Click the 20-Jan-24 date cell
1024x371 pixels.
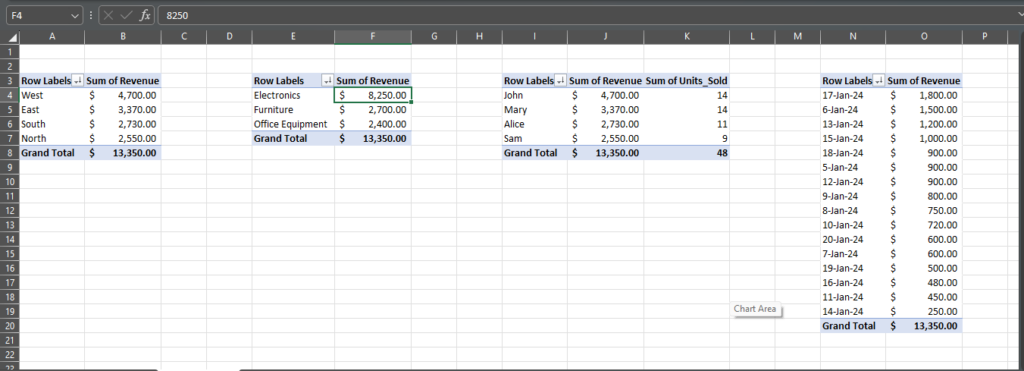(853, 239)
